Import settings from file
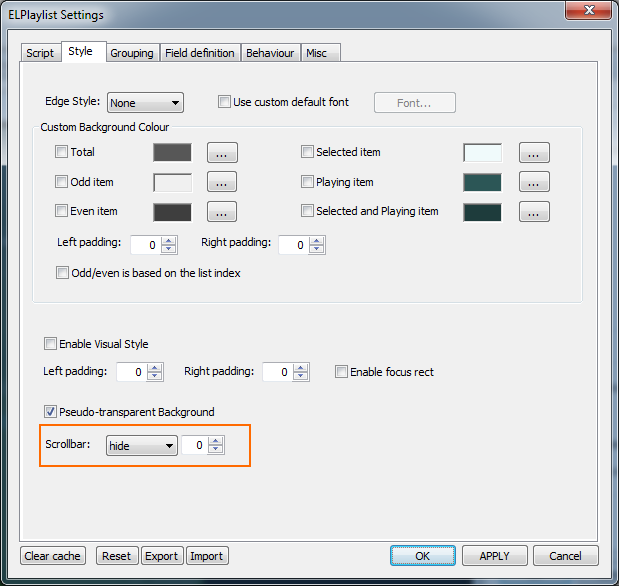The image size is (619, 586). click(207, 556)
